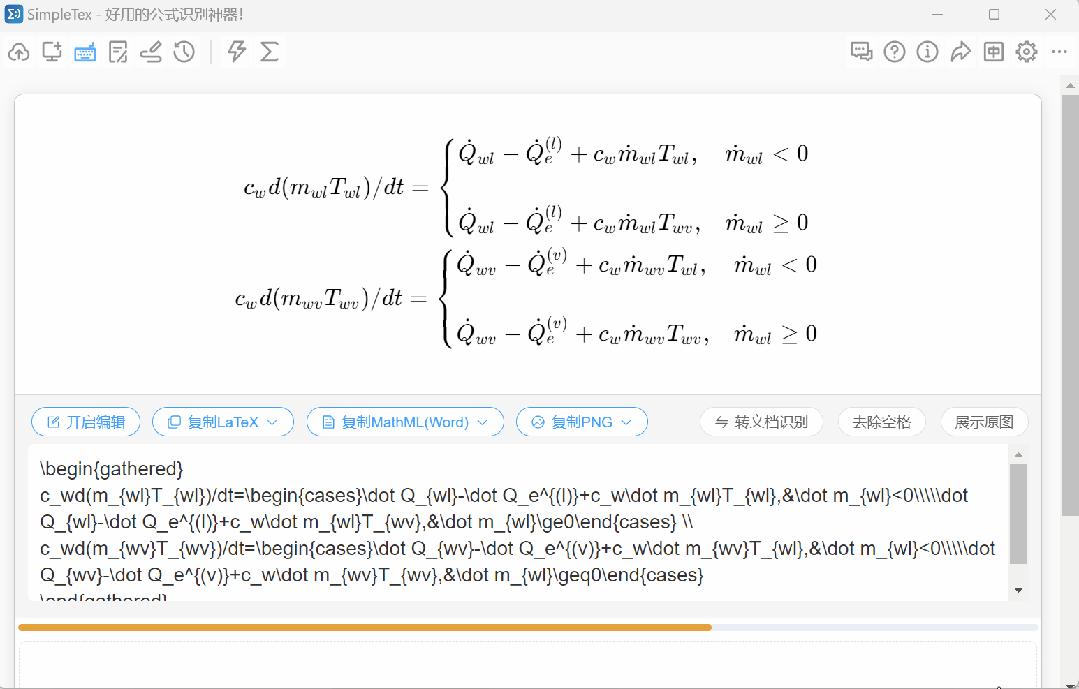Open the settings gear icon
Image resolution: width=1079 pixels, height=689 pixels.
click(1026, 52)
